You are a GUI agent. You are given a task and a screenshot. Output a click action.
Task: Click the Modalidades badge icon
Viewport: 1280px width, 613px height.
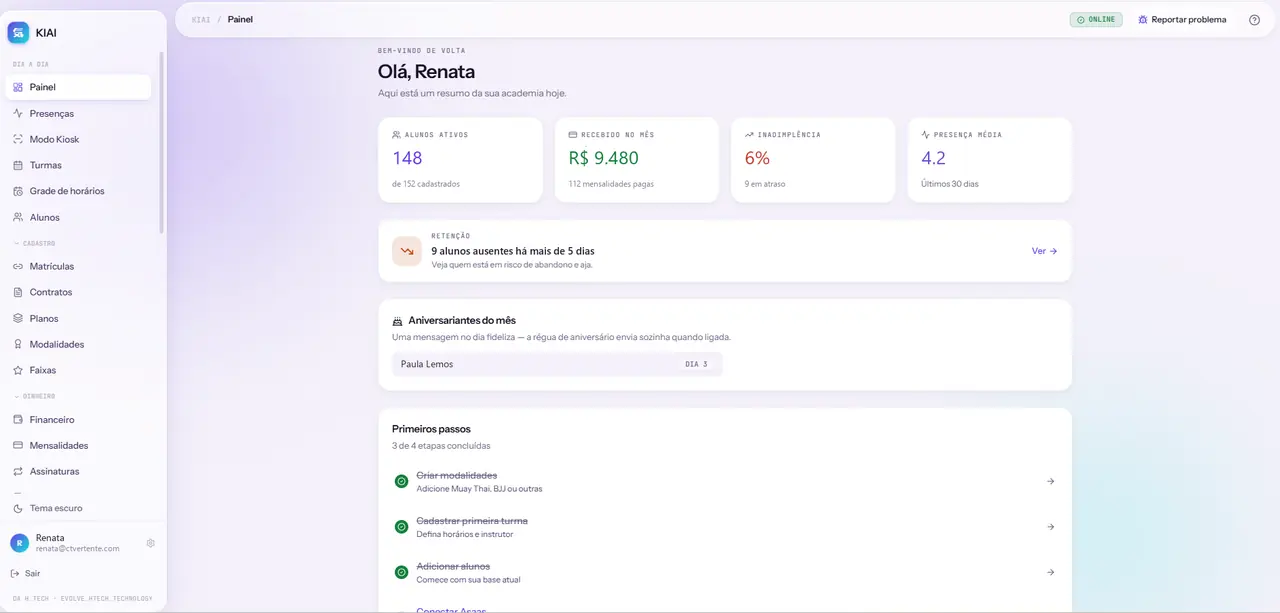[18, 344]
